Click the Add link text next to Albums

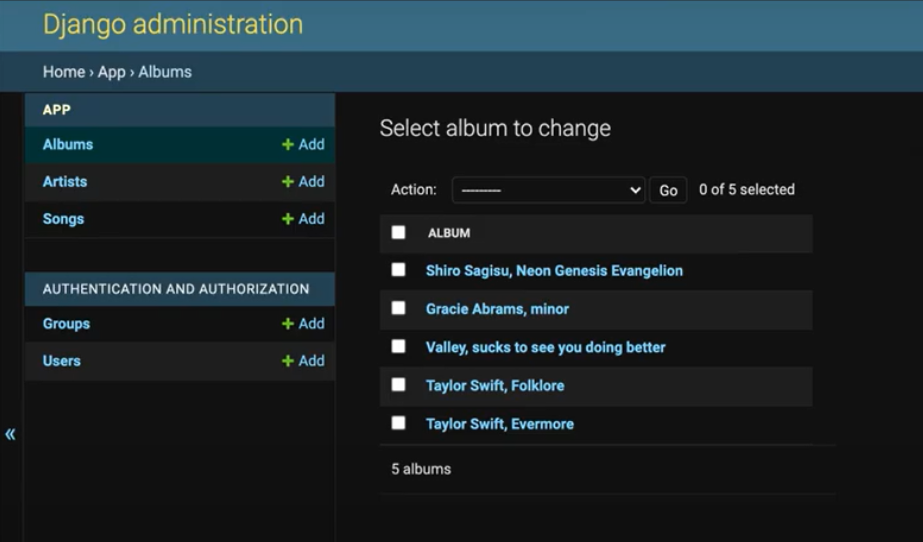pos(311,145)
